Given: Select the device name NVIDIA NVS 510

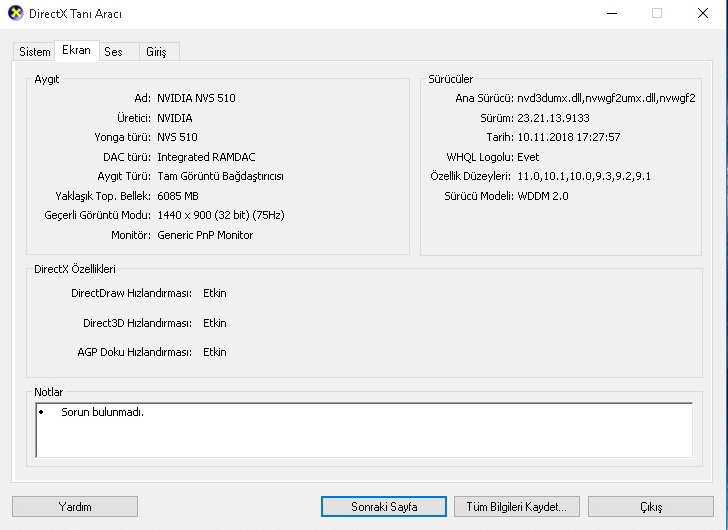Looking at the screenshot, I should click(x=196, y=98).
